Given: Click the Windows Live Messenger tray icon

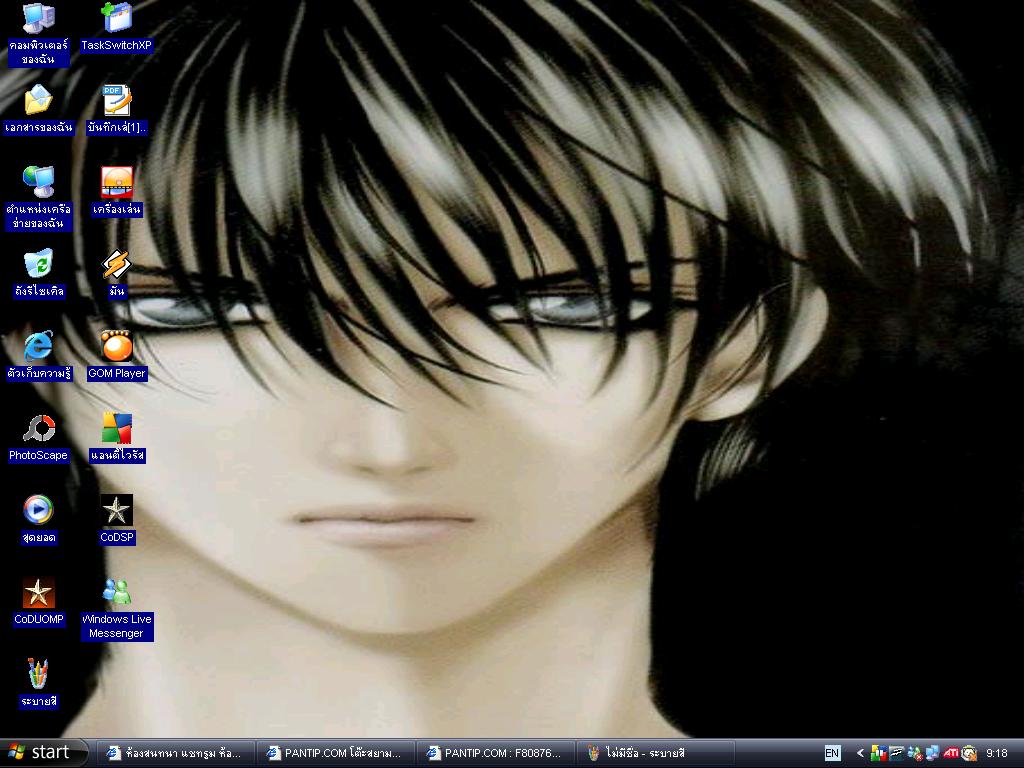Looking at the screenshot, I should 914,753.
